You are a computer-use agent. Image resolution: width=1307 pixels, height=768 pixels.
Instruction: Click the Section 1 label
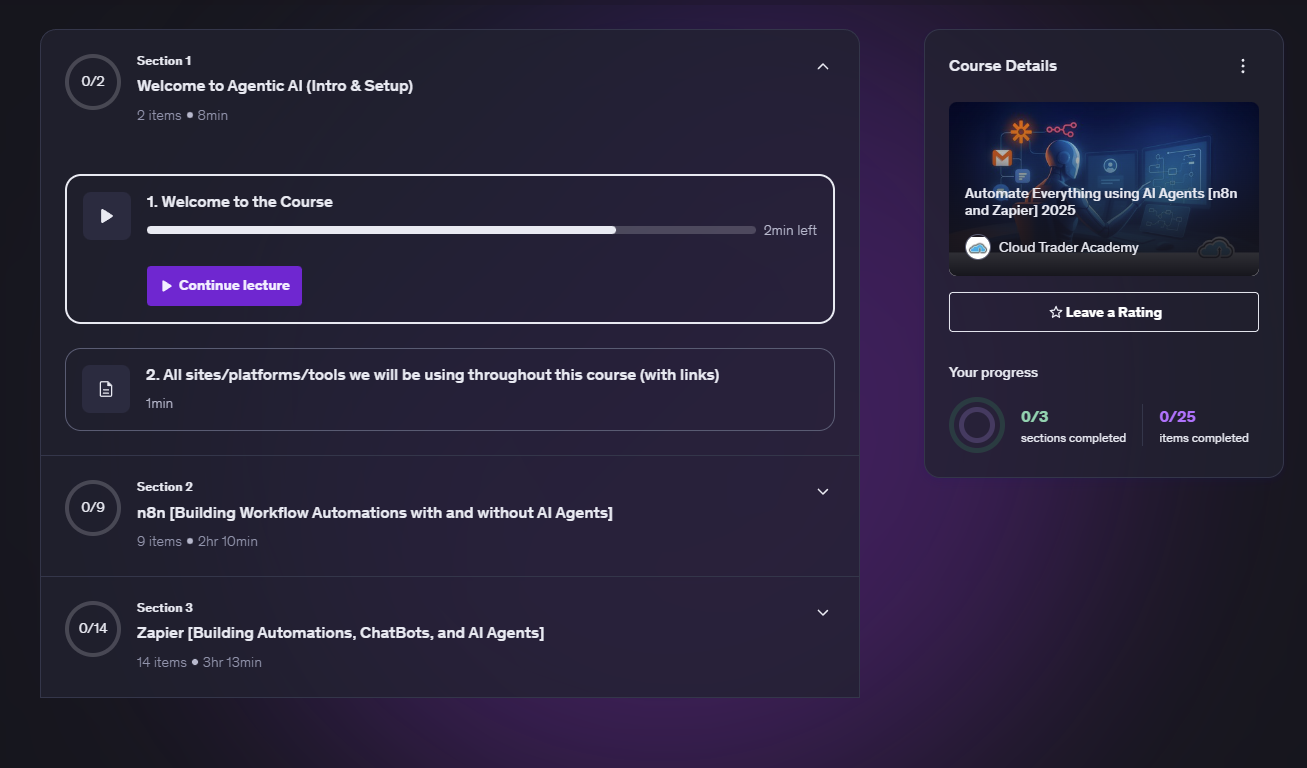point(164,61)
